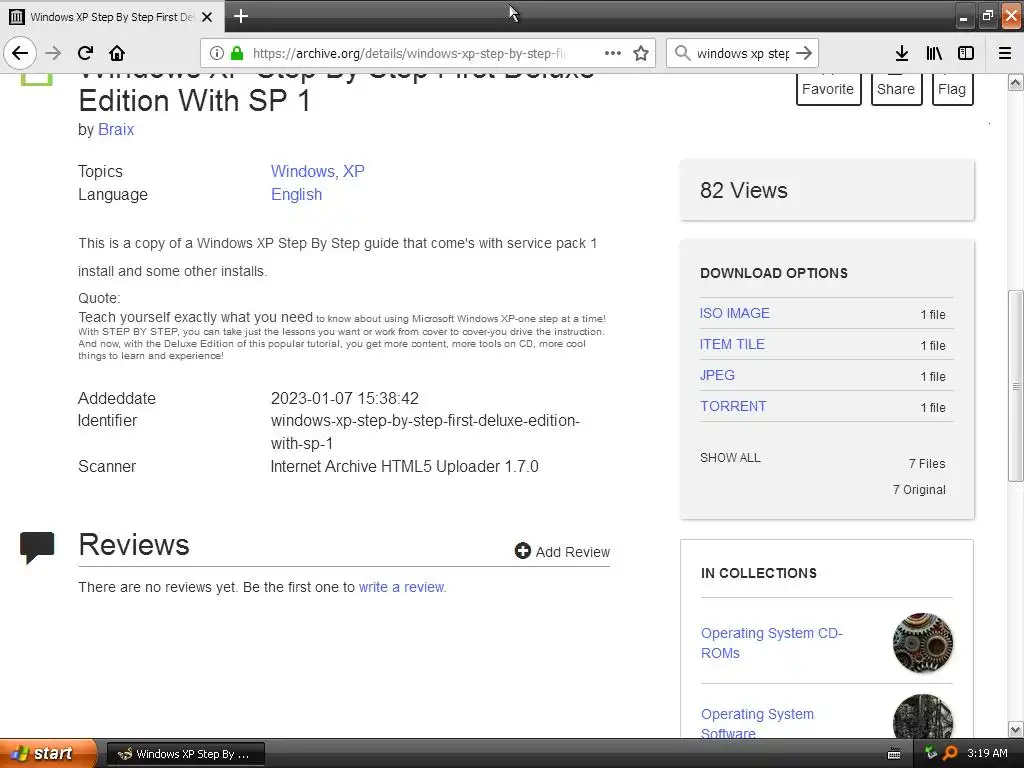This screenshot has height=768, width=1024.
Task: Download the ISO IMAGE file
Action: (735, 313)
